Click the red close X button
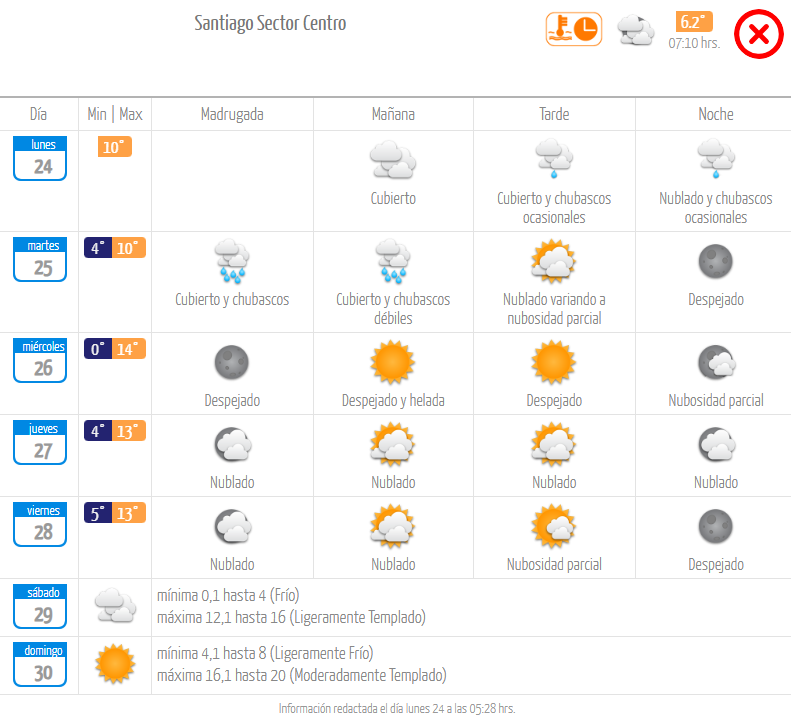Screen dimensions: 791x716 point(758,34)
